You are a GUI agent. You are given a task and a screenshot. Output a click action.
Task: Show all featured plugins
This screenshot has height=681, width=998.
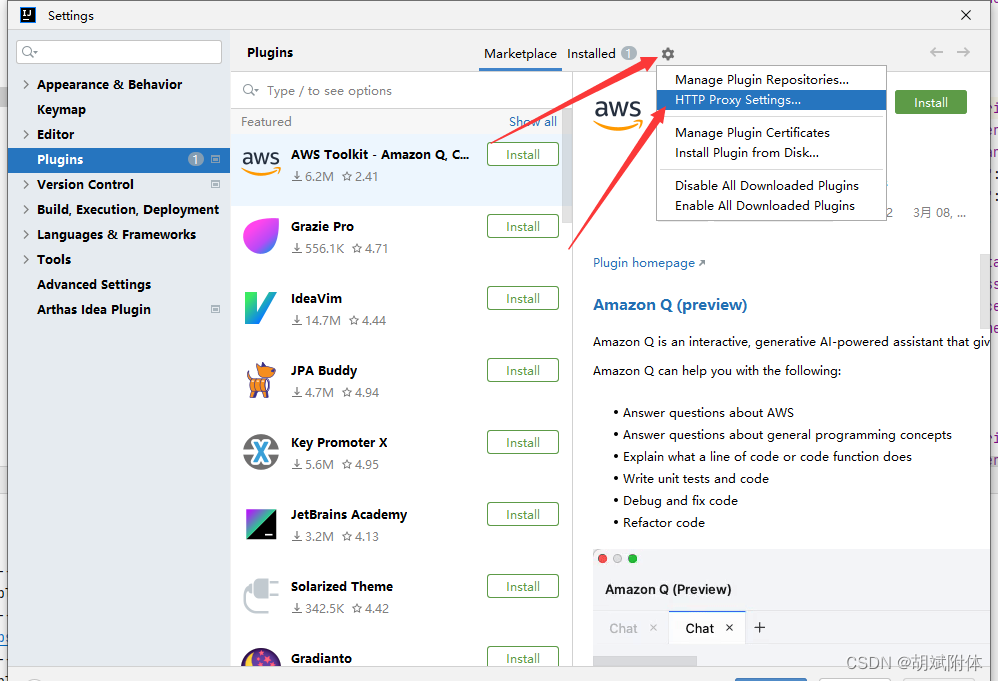[x=533, y=122]
